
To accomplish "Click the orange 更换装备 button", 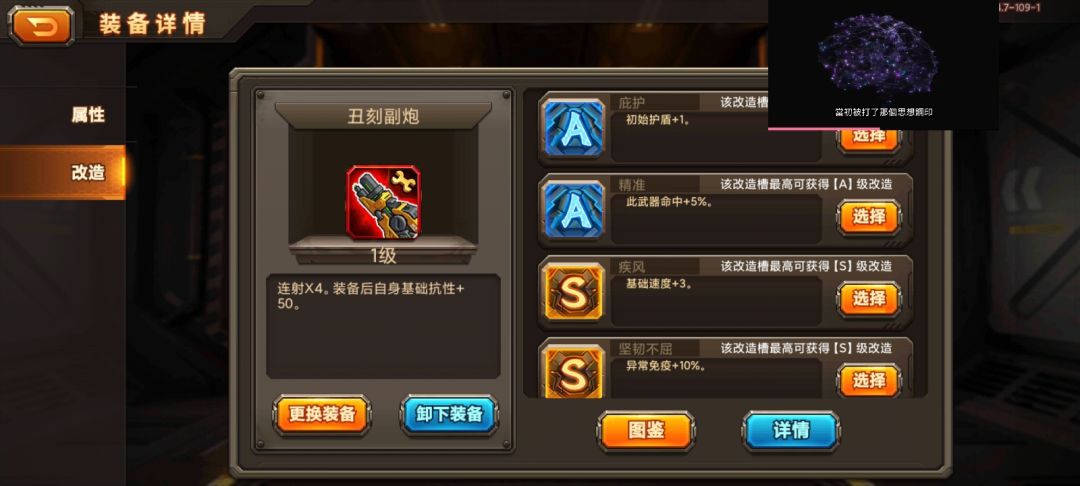I will click(x=322, y=414).
